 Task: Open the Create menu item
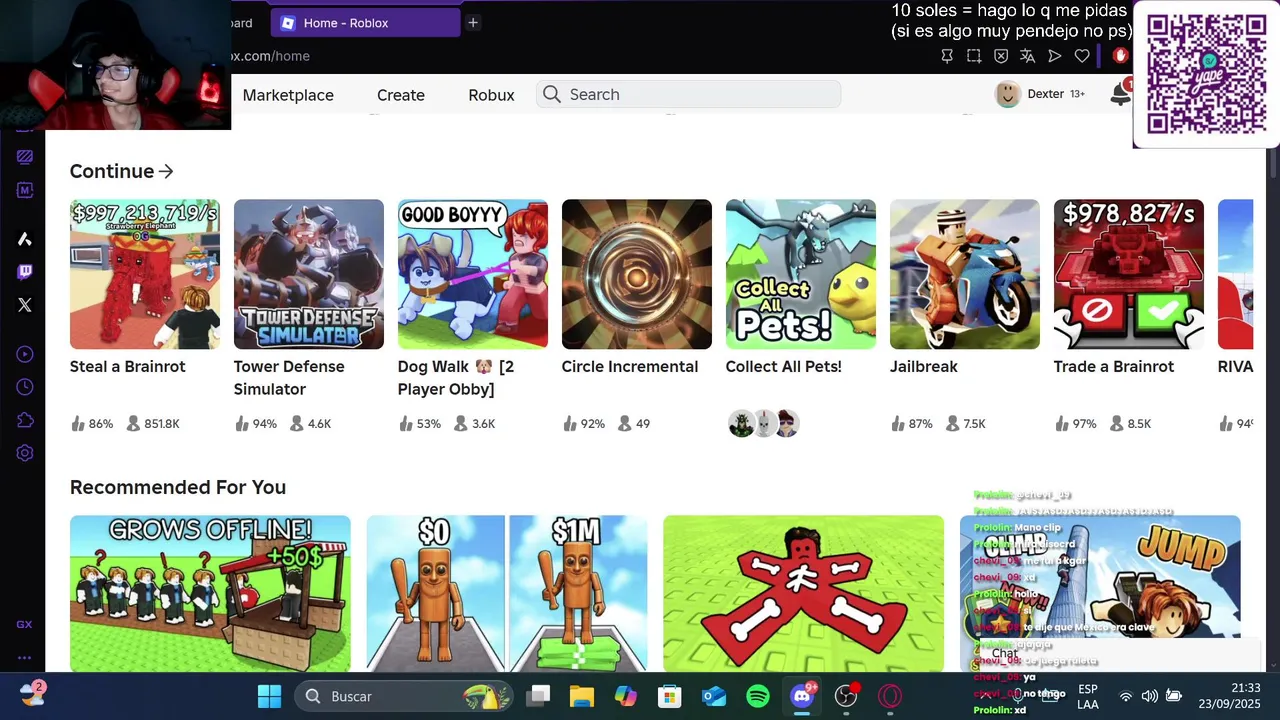coord(401,95)
